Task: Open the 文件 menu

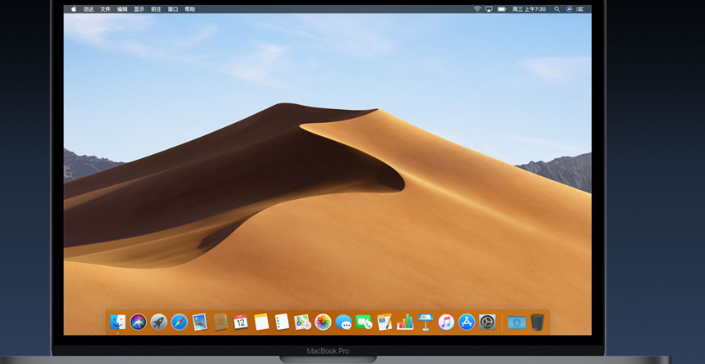Action: click(x=105, y=9)
